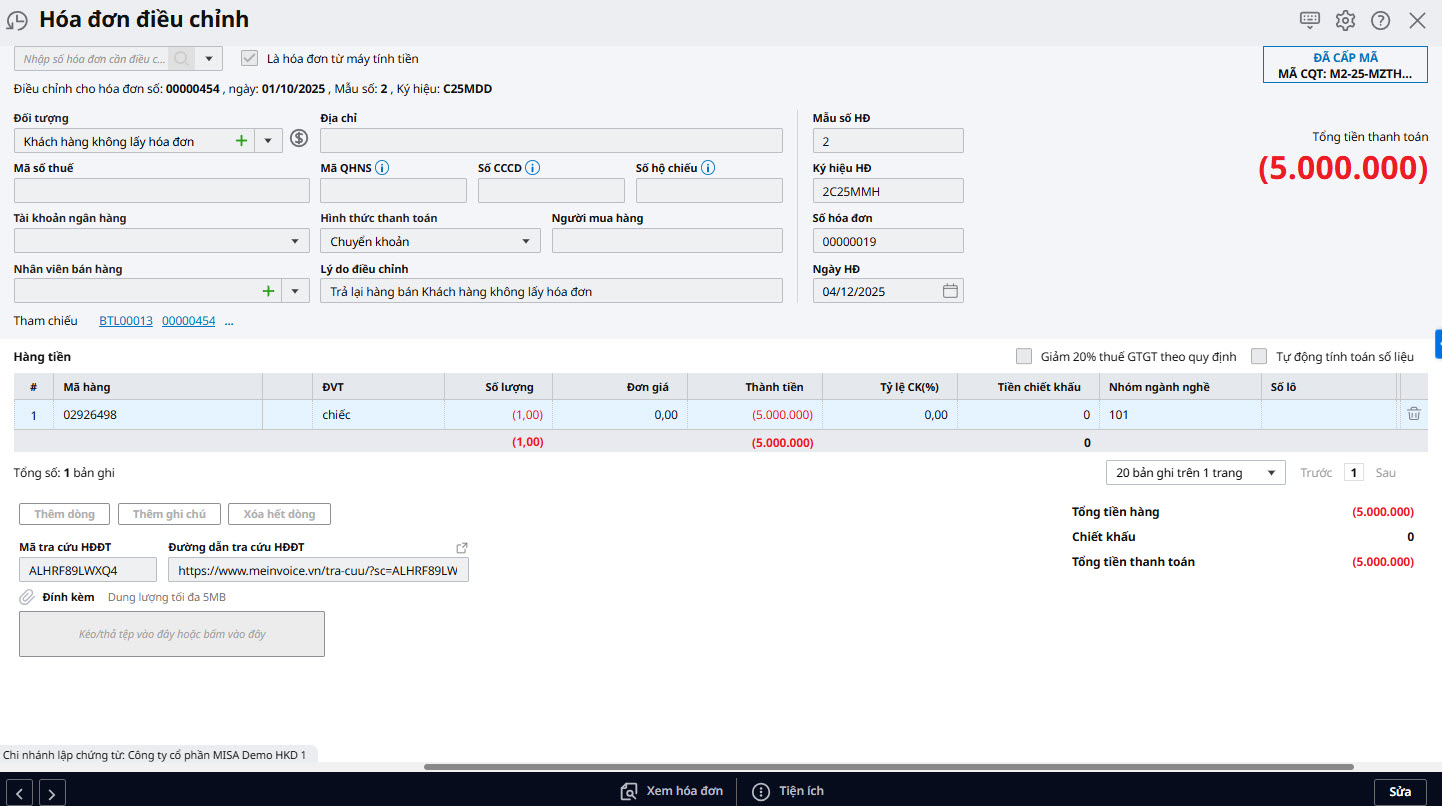
Task: Open the keyboard shortcuts icon
Action: point(1309,20)
